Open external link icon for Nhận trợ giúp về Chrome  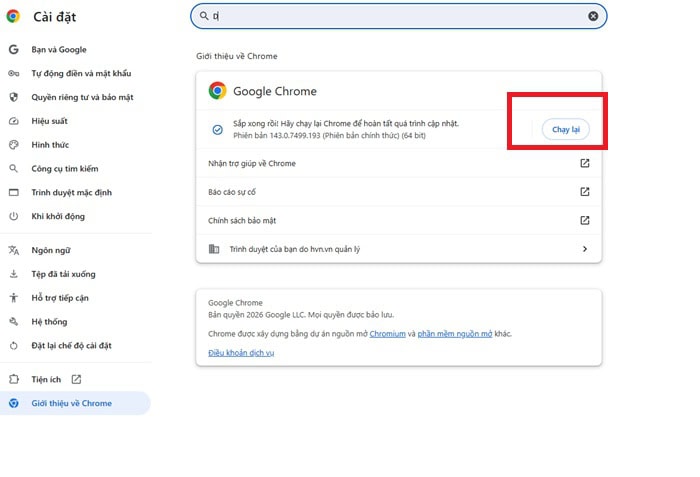[x=584, y=163]
